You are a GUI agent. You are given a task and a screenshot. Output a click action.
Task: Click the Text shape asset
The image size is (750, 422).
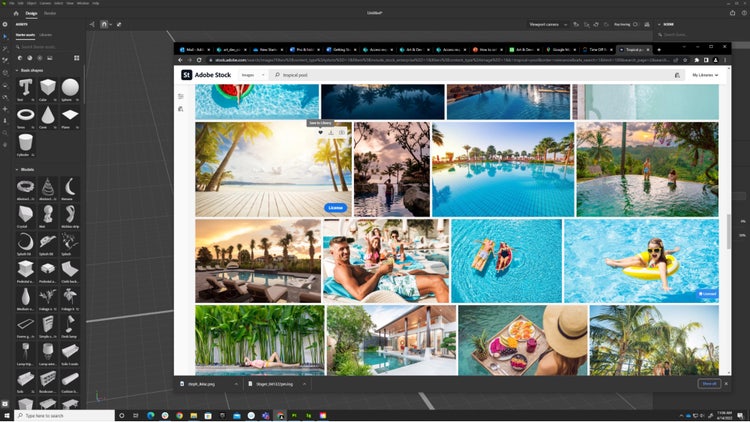25,89
